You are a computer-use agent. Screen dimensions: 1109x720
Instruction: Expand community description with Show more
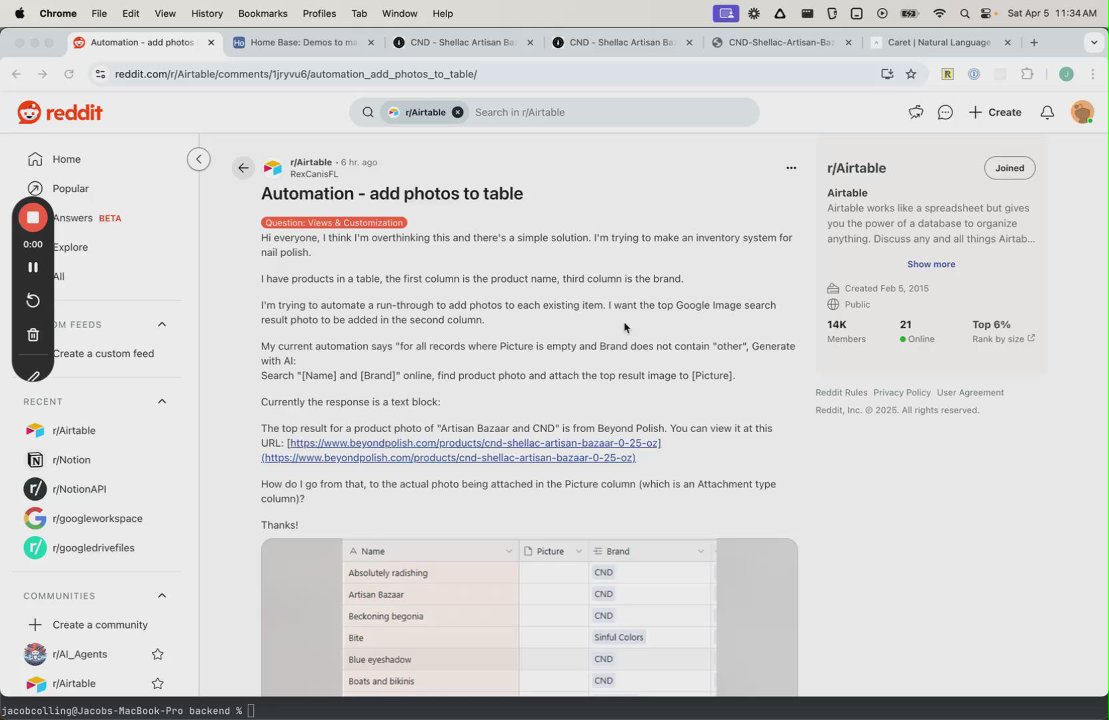pos(931,264)
